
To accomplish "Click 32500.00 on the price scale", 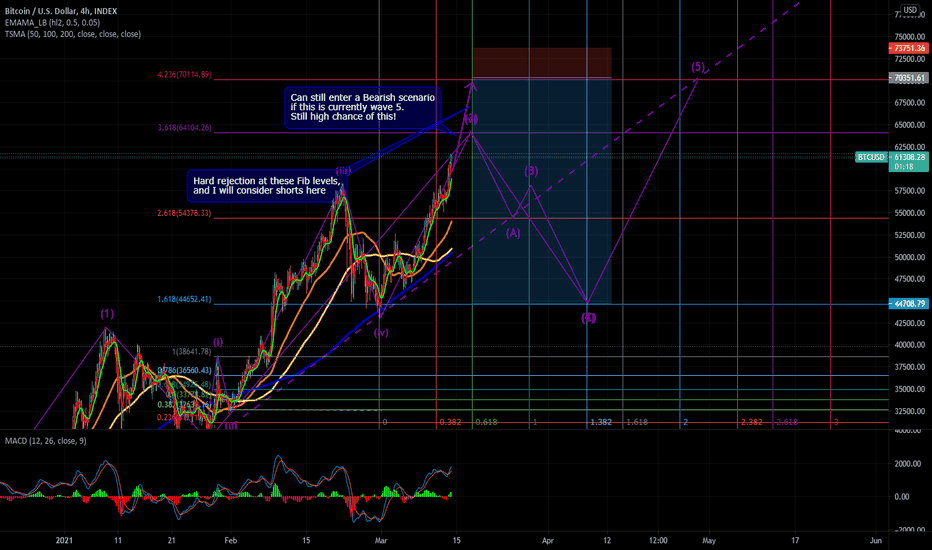I will pyautogui.click(x=909, y=411).
